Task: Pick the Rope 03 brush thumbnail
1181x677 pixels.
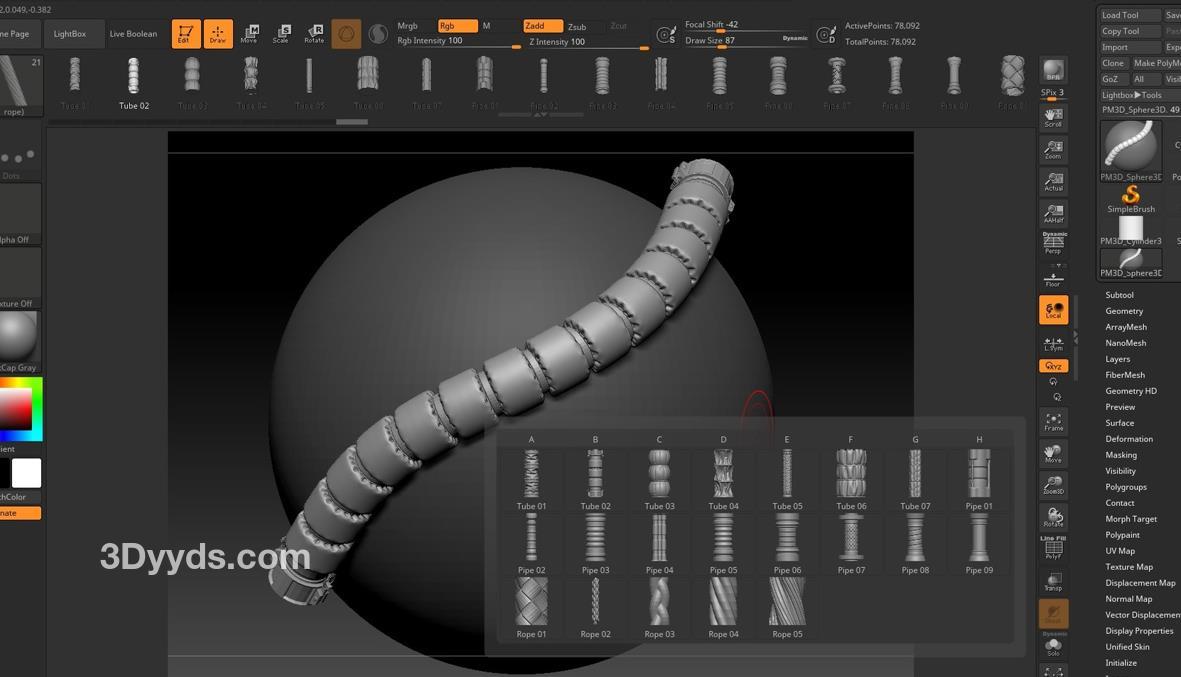Action: [659, 607]
